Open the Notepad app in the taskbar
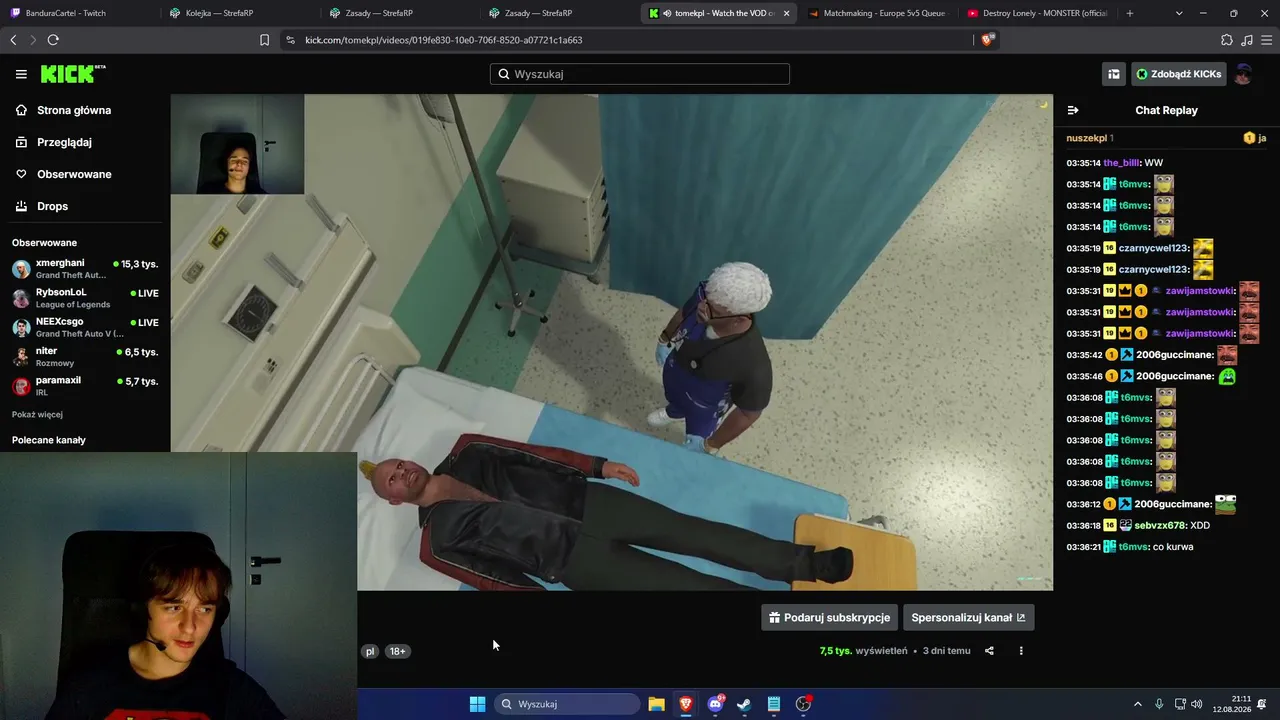This screenshot has height=720, width=1280. pyautogui.click(x=774, y=704)
